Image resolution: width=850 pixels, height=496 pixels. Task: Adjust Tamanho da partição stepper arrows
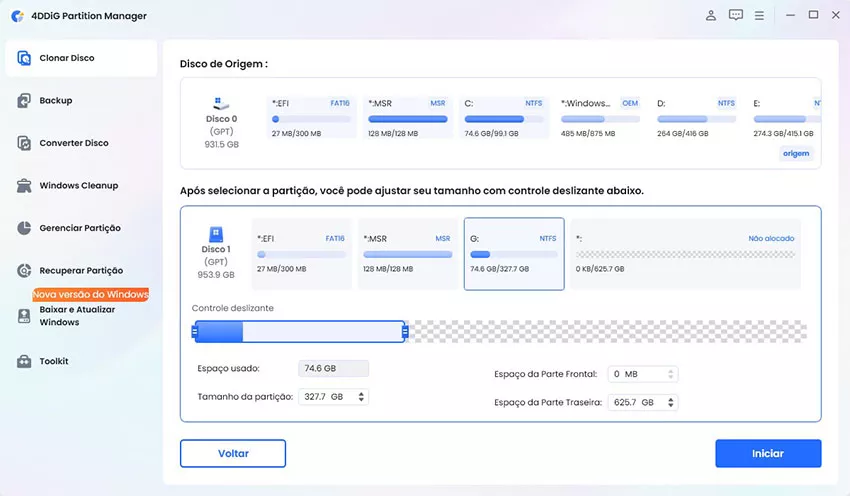[361, 397]
